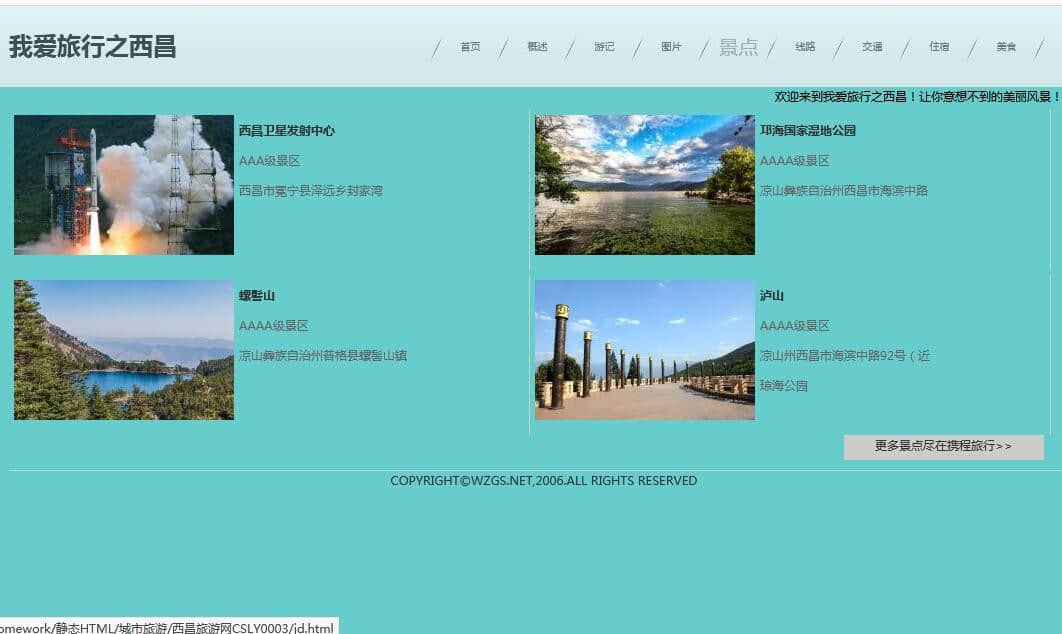Image resolution: width=1062 pixels, height=634 pixels.
Task: Open the 首页 navigation tab
Action: (x=470, y=47)
